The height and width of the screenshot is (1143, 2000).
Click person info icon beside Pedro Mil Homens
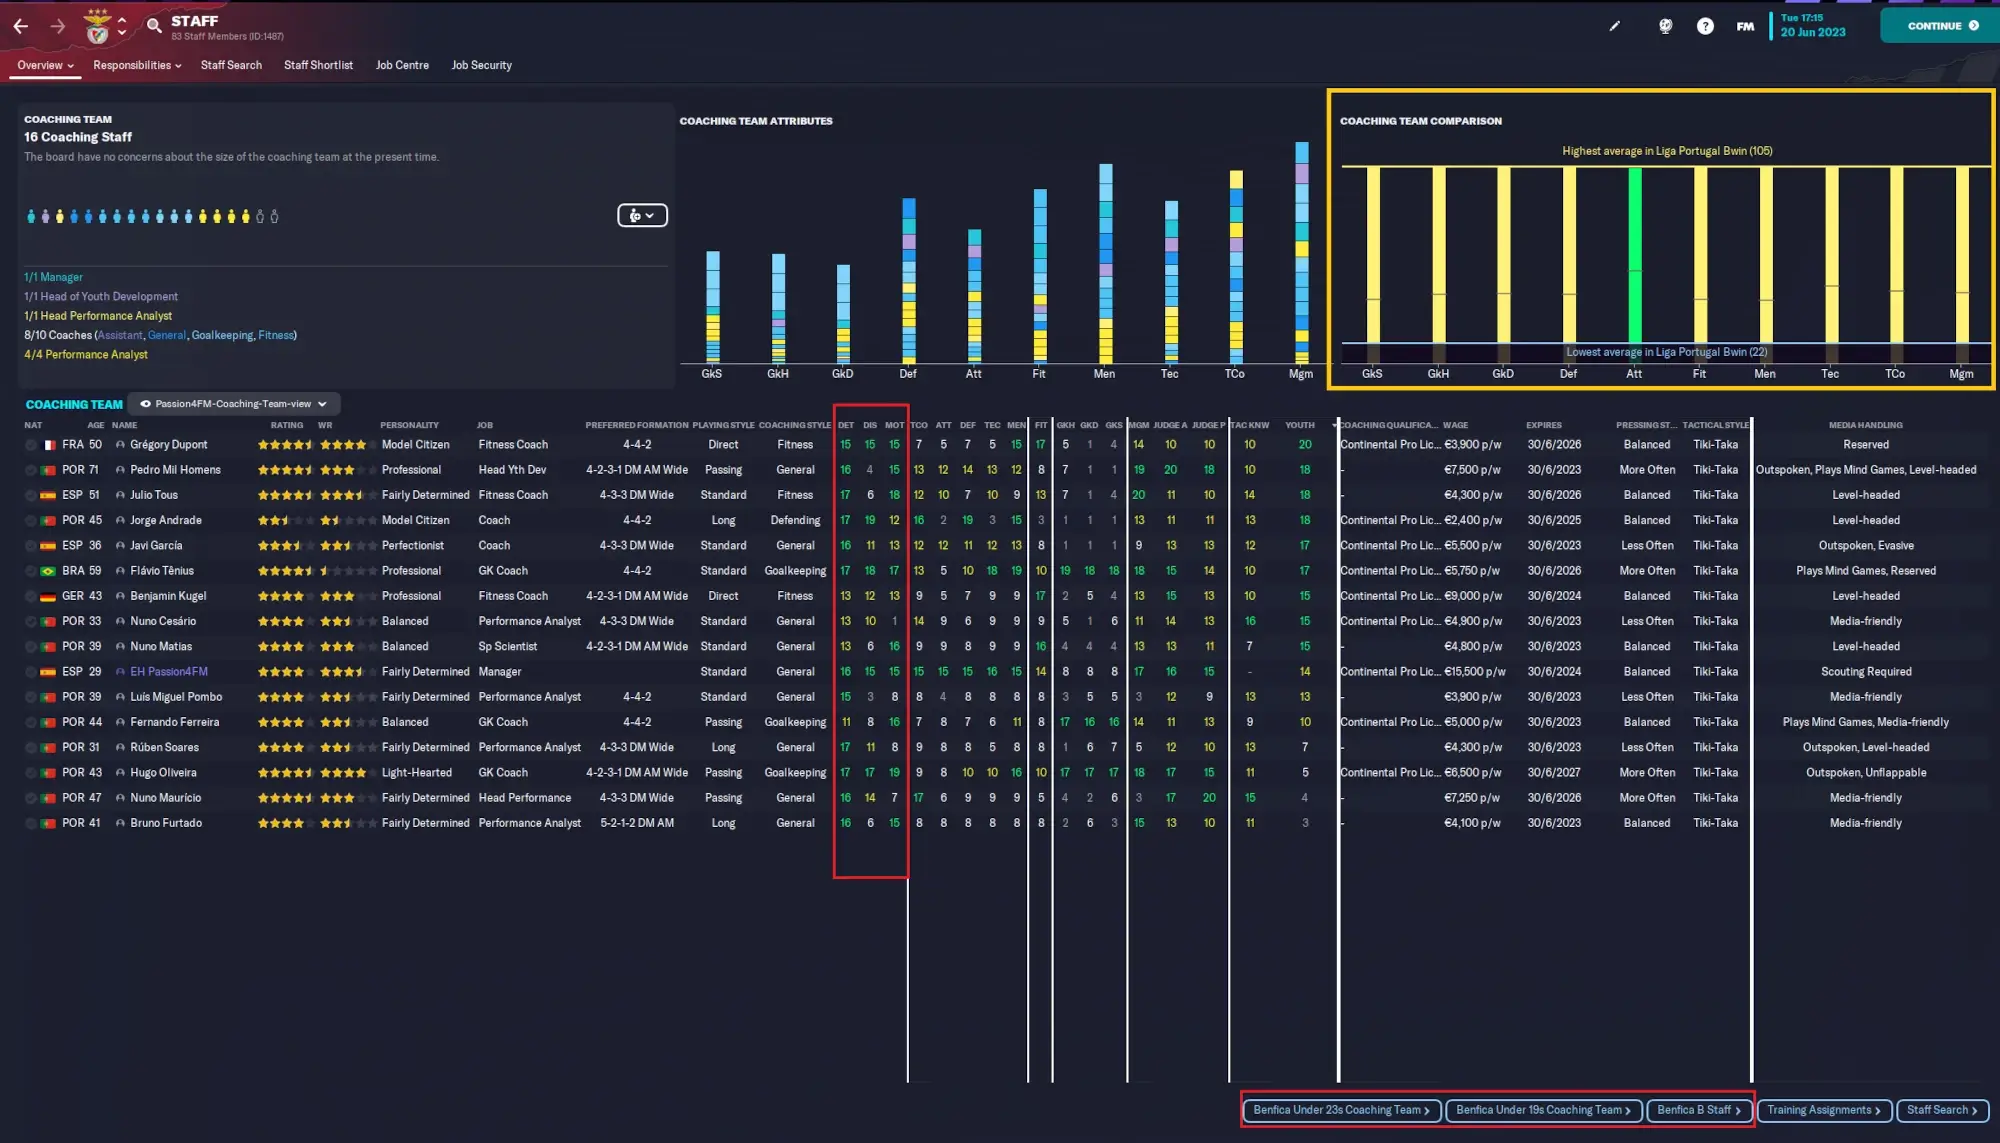(x=120, y=470)
